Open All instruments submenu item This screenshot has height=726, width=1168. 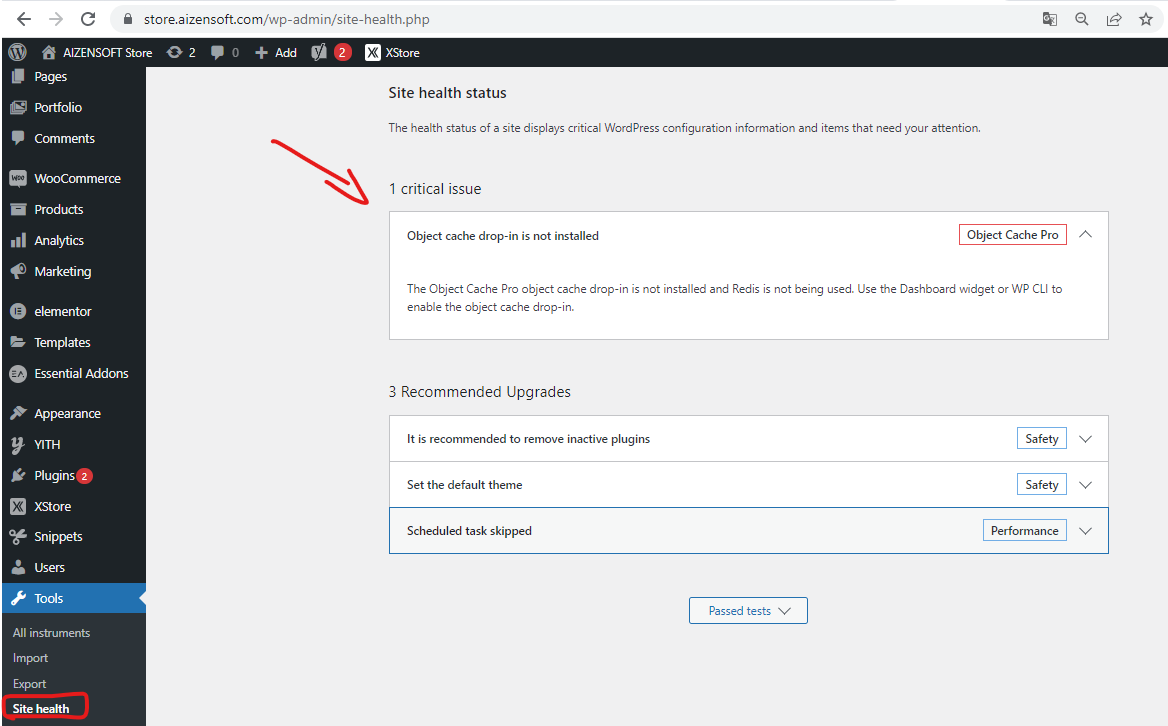(51, 633)
